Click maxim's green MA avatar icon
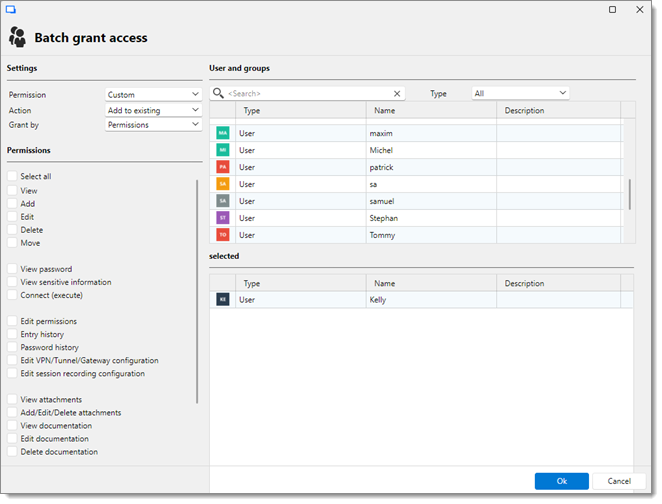The image size is (662, 504). pos(222,133)
